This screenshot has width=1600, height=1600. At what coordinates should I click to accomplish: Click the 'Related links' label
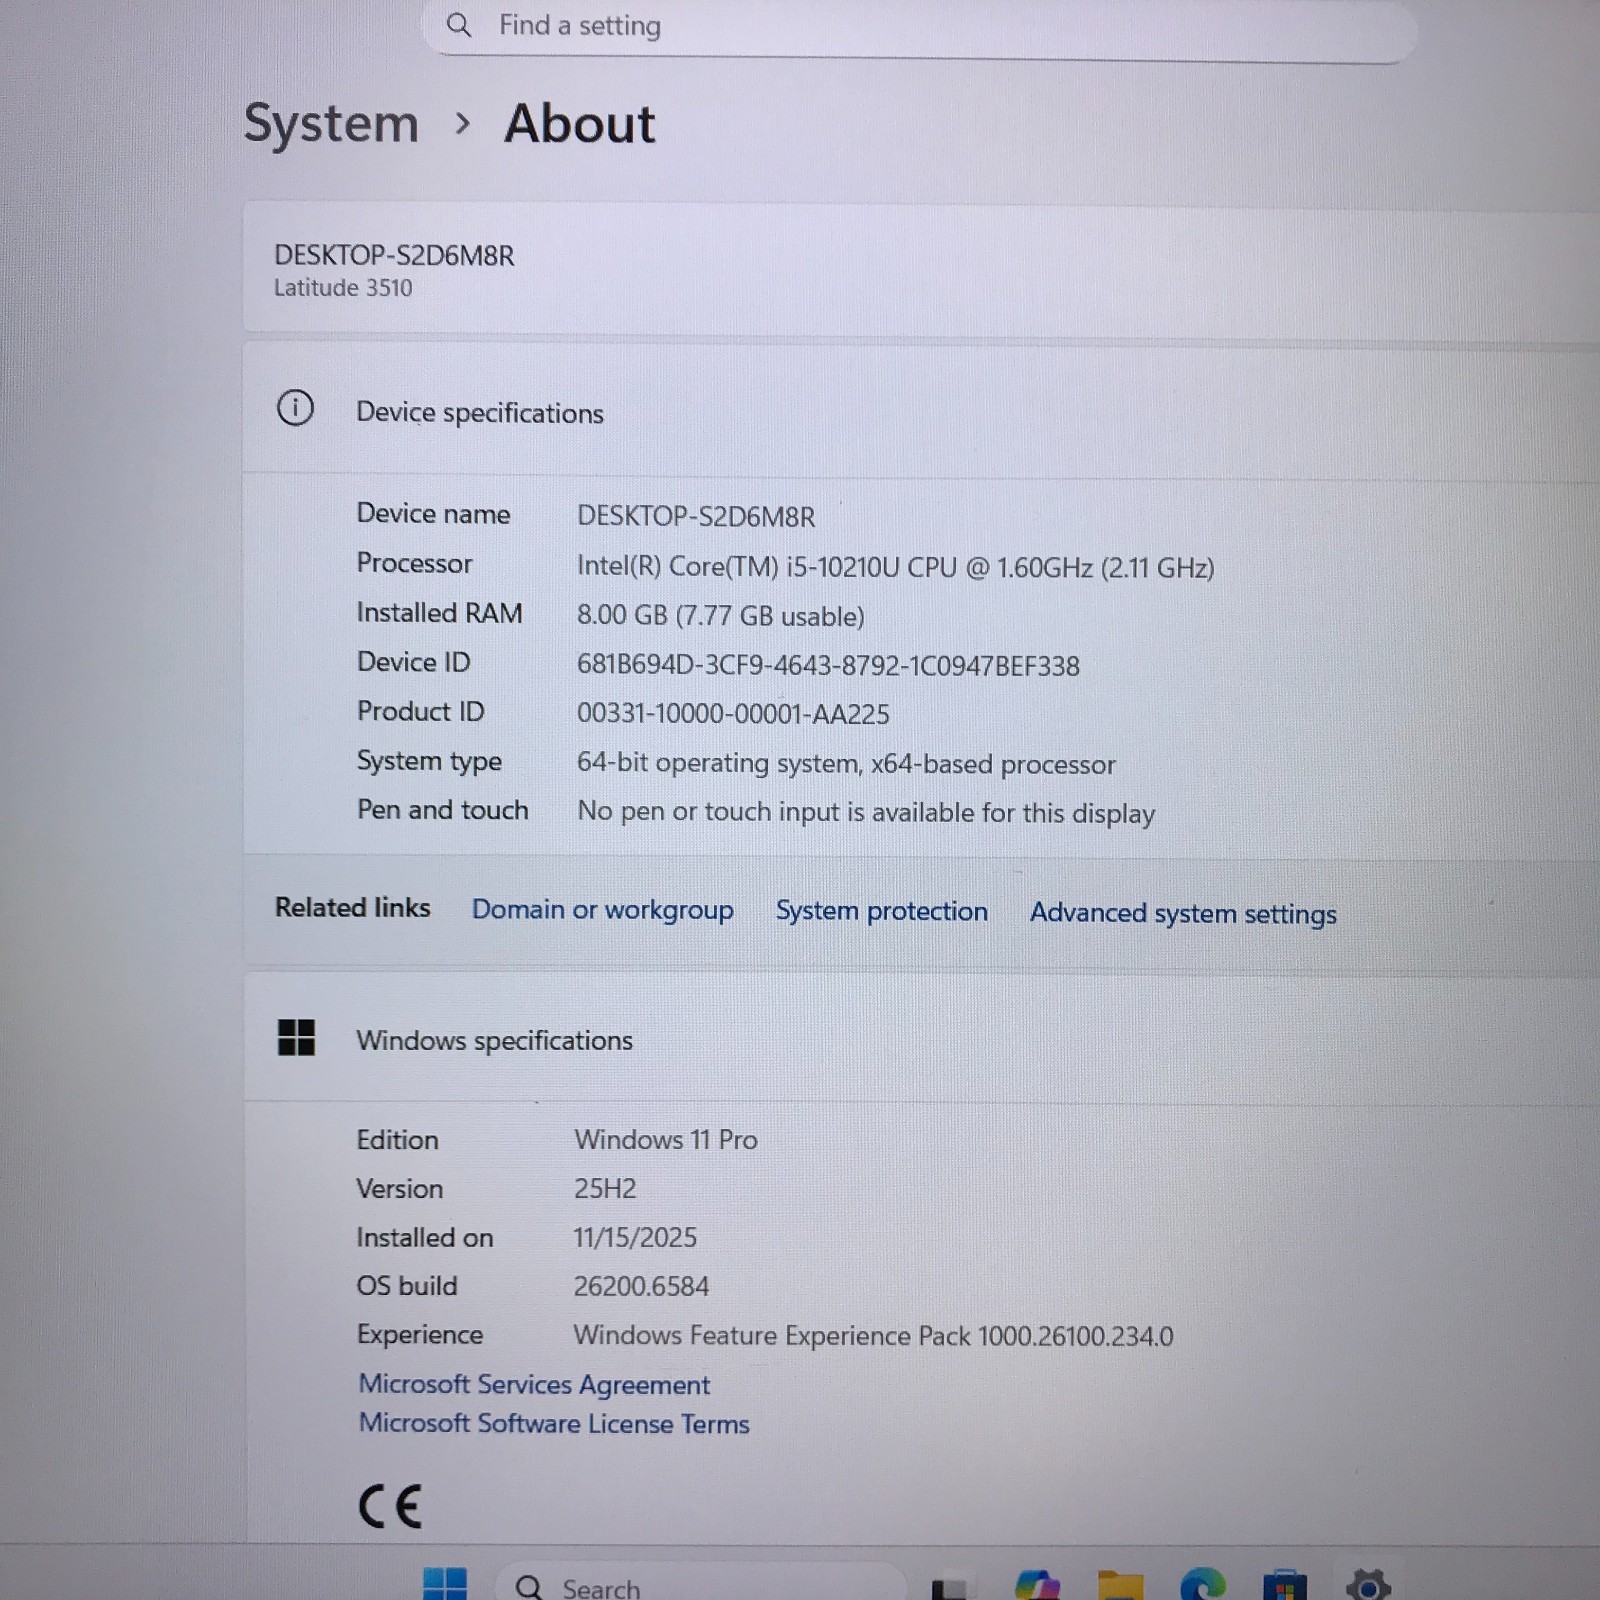click(353, 907)
